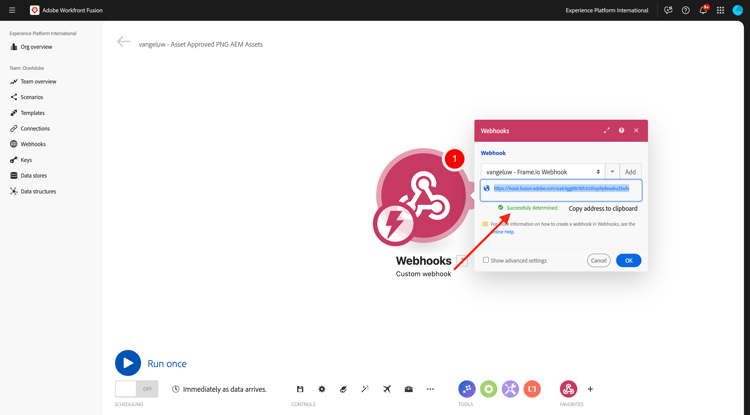
Task: Open Org overview in sidebar
Action: (32, 47)
